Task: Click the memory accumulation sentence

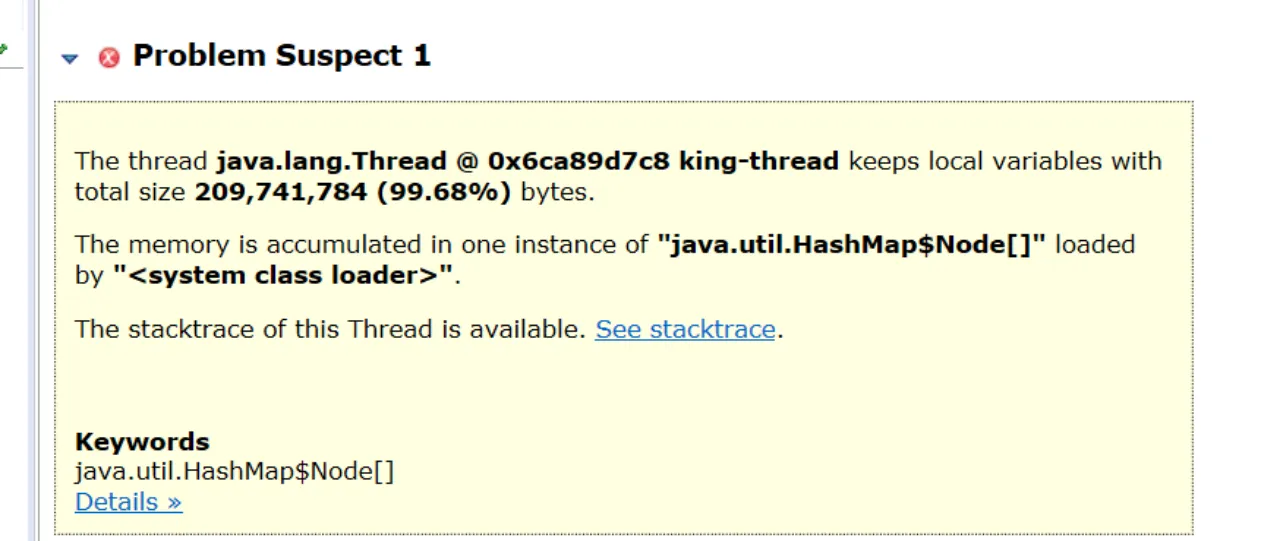Action: pyautogui.click(x=605, y=260)
